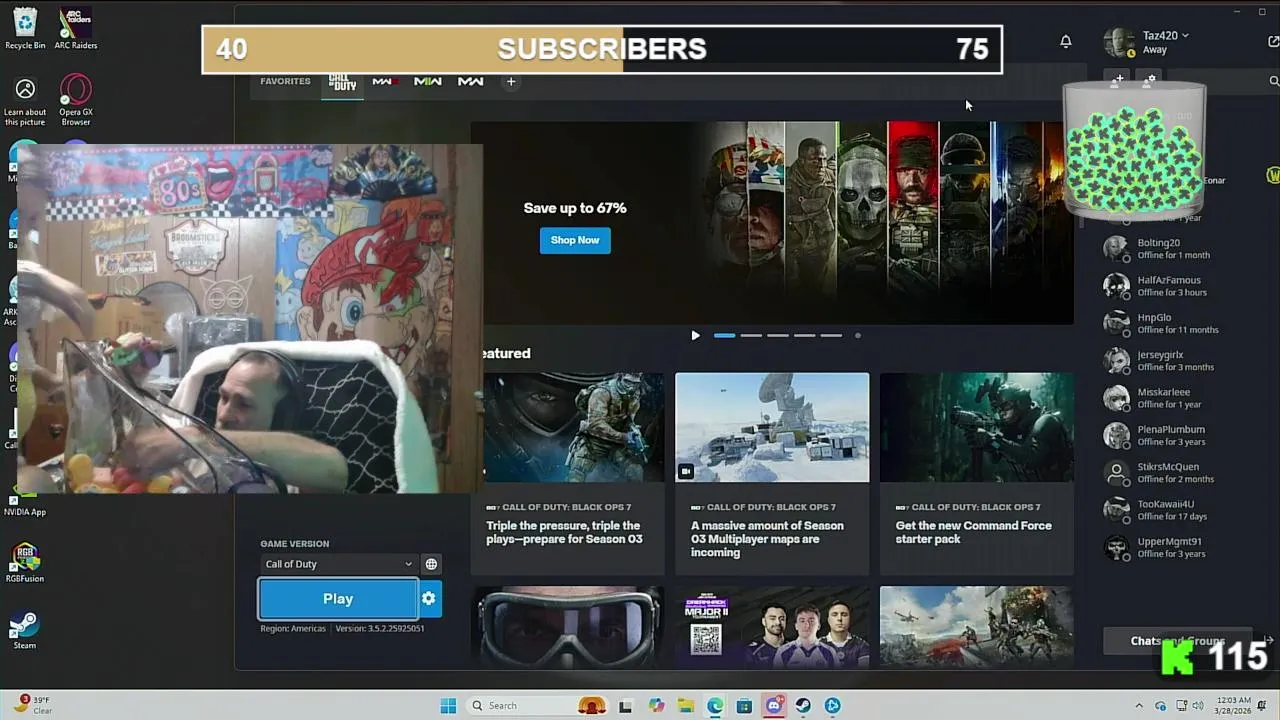Open Battle.net from the taskbar

833,706
